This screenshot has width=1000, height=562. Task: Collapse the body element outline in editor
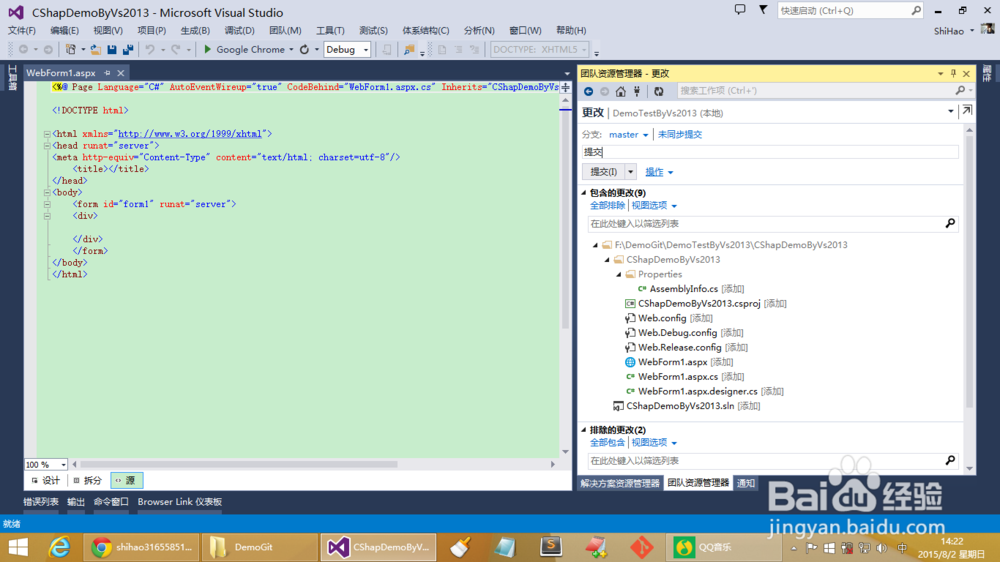tap(47, 192)
